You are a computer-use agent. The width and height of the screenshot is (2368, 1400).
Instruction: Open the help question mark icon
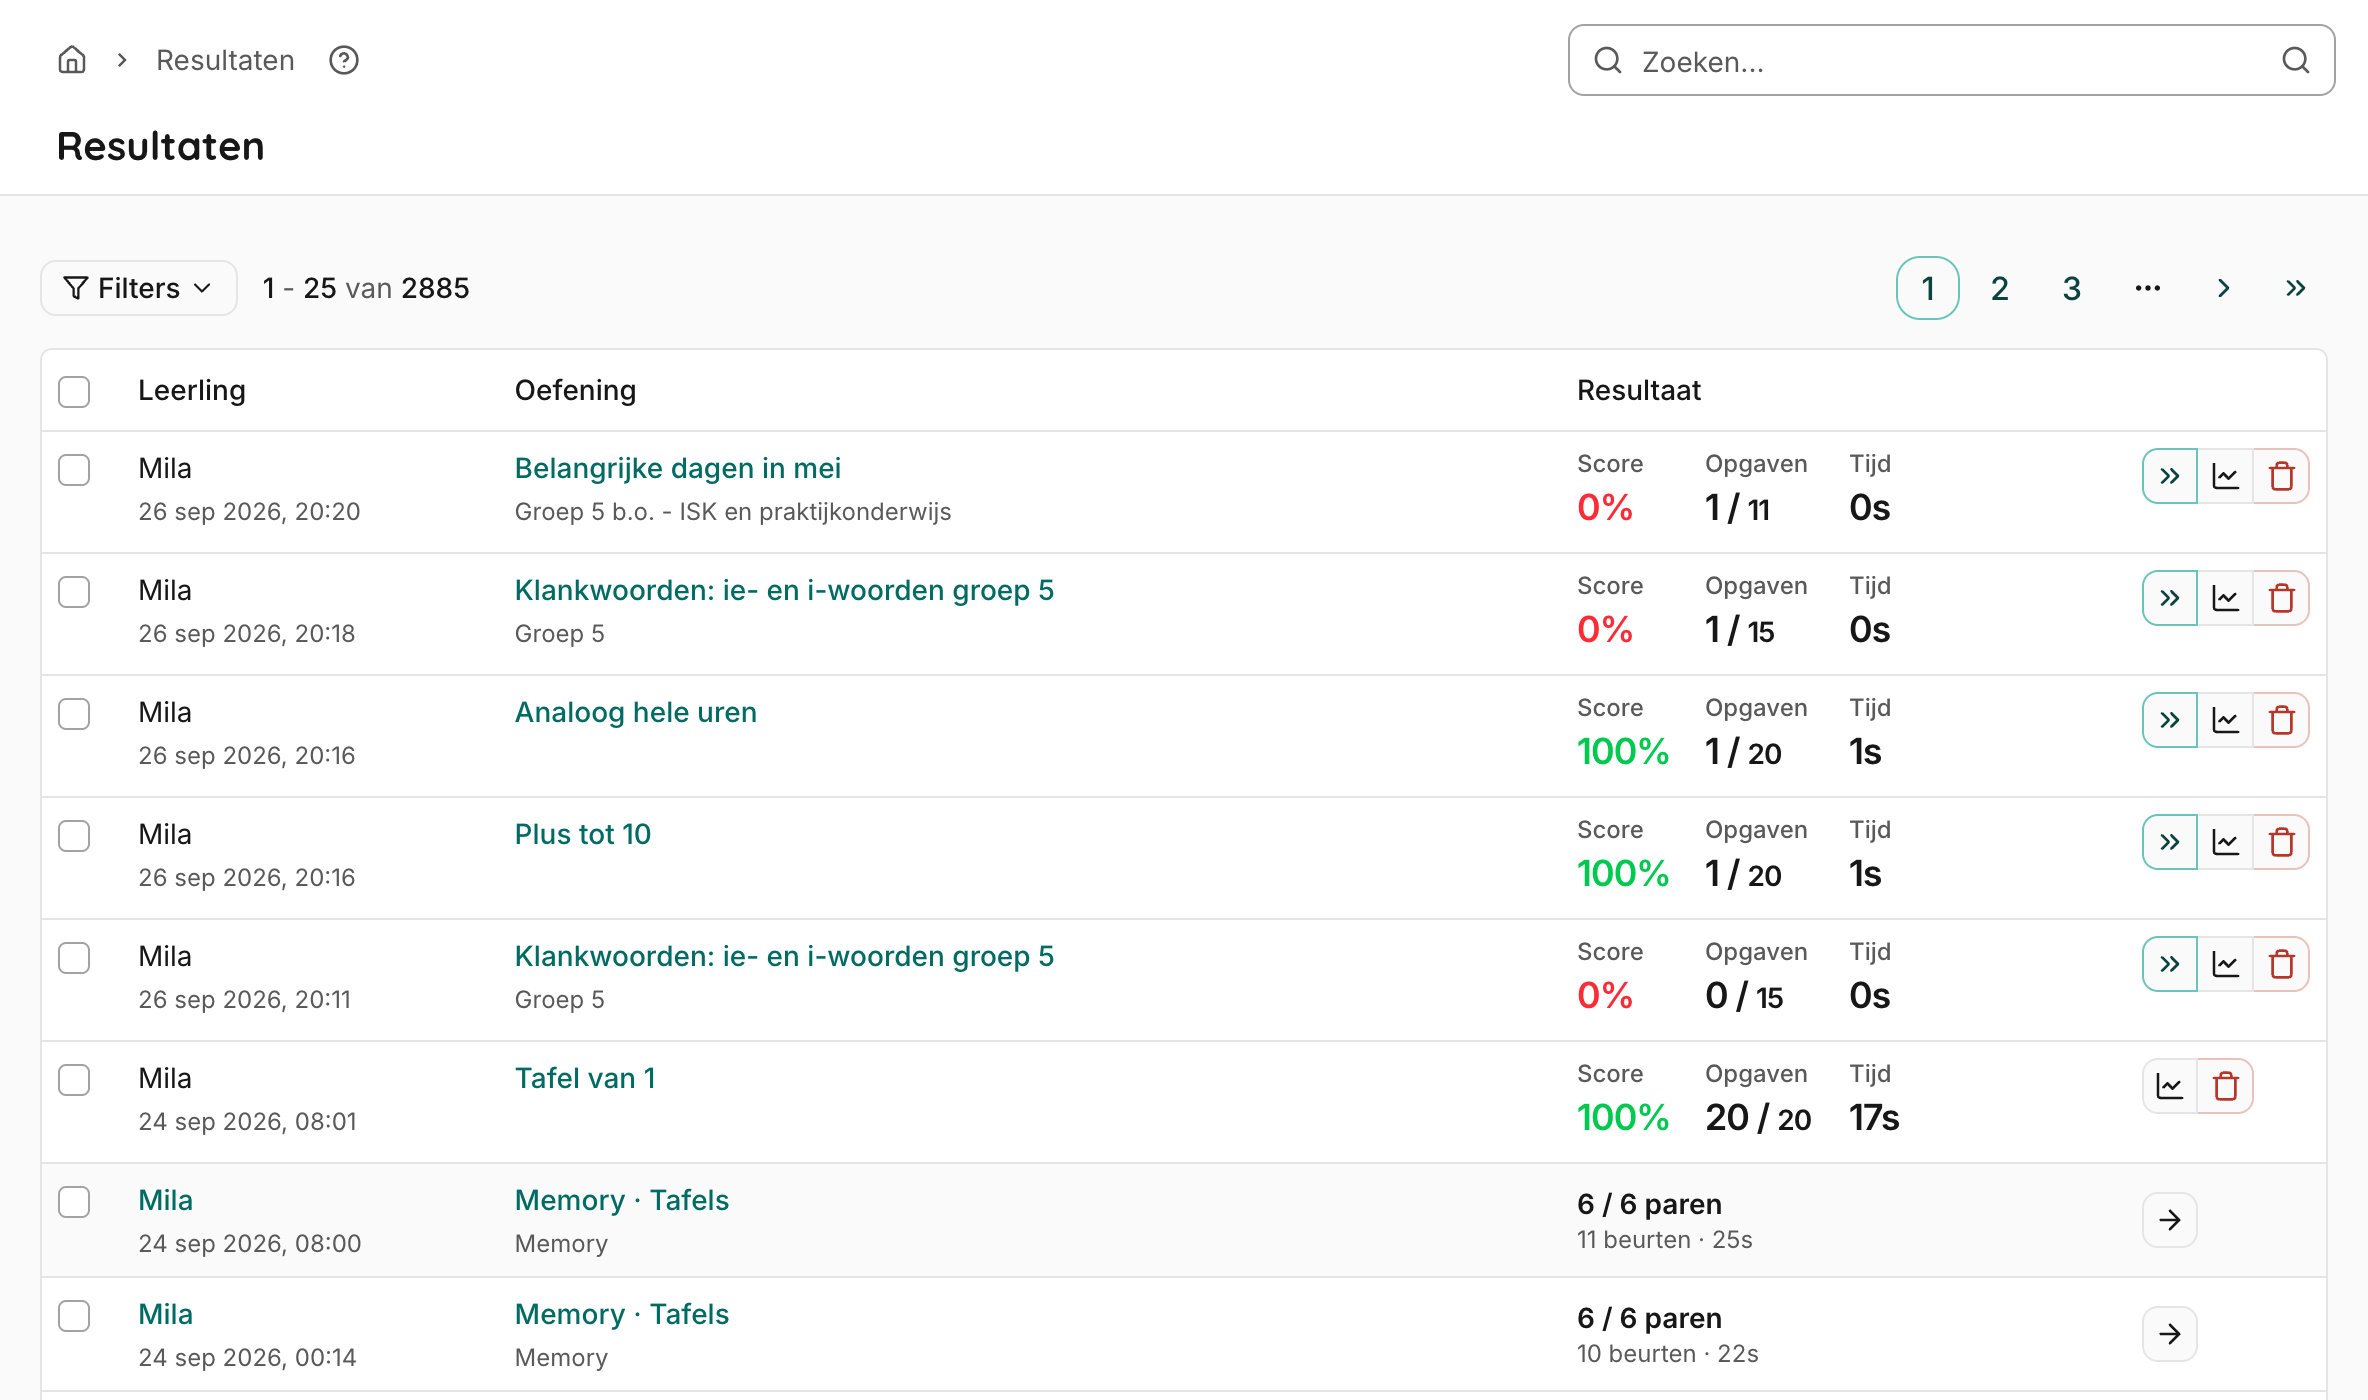[x=344, y=60]
